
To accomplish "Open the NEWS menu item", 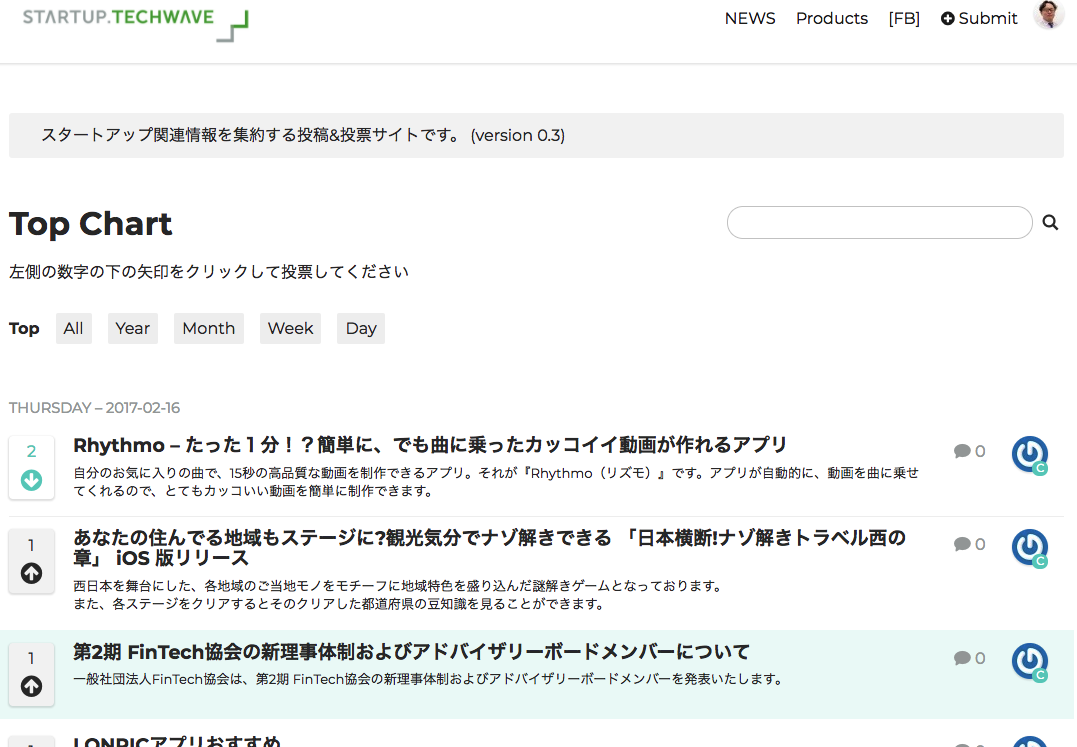I will (x=750, y=19).
